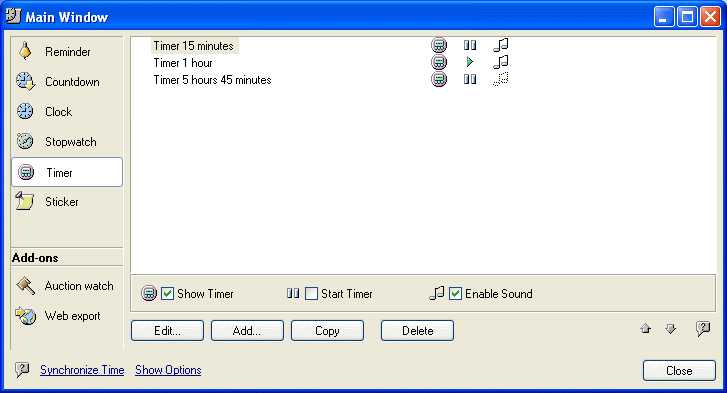This screenshot has width=727, height=393.
Task: Click the Close button
Action: pos(679,370)
